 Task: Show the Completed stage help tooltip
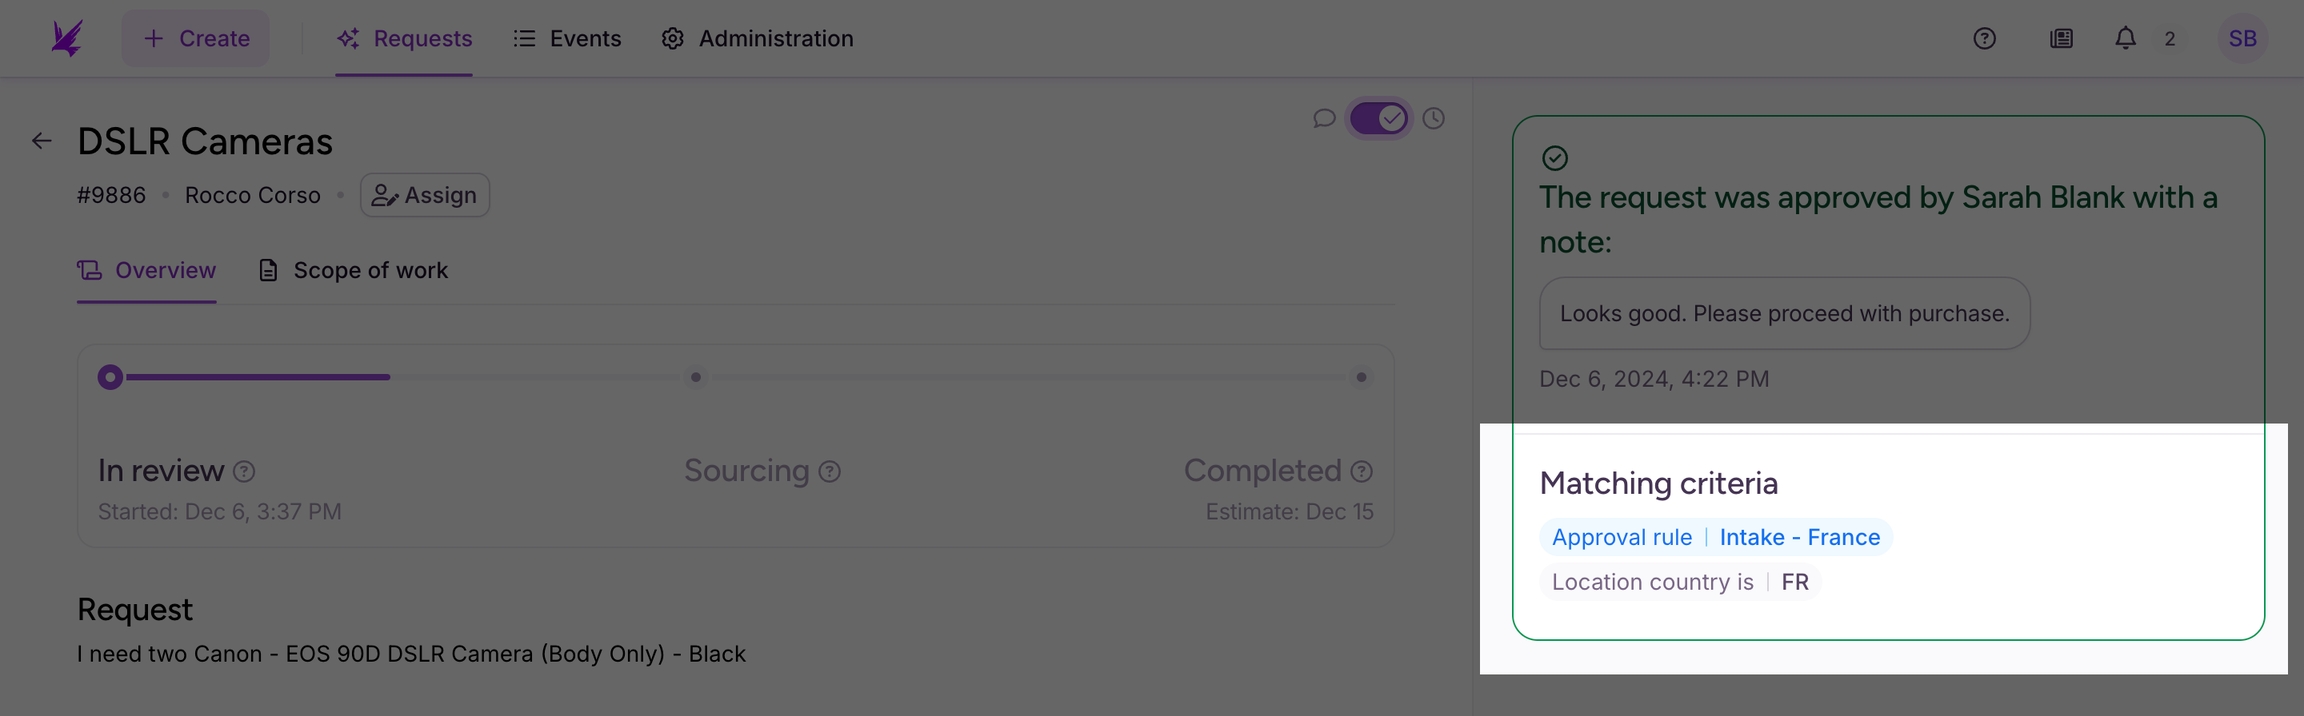[x=1361, y=471]
